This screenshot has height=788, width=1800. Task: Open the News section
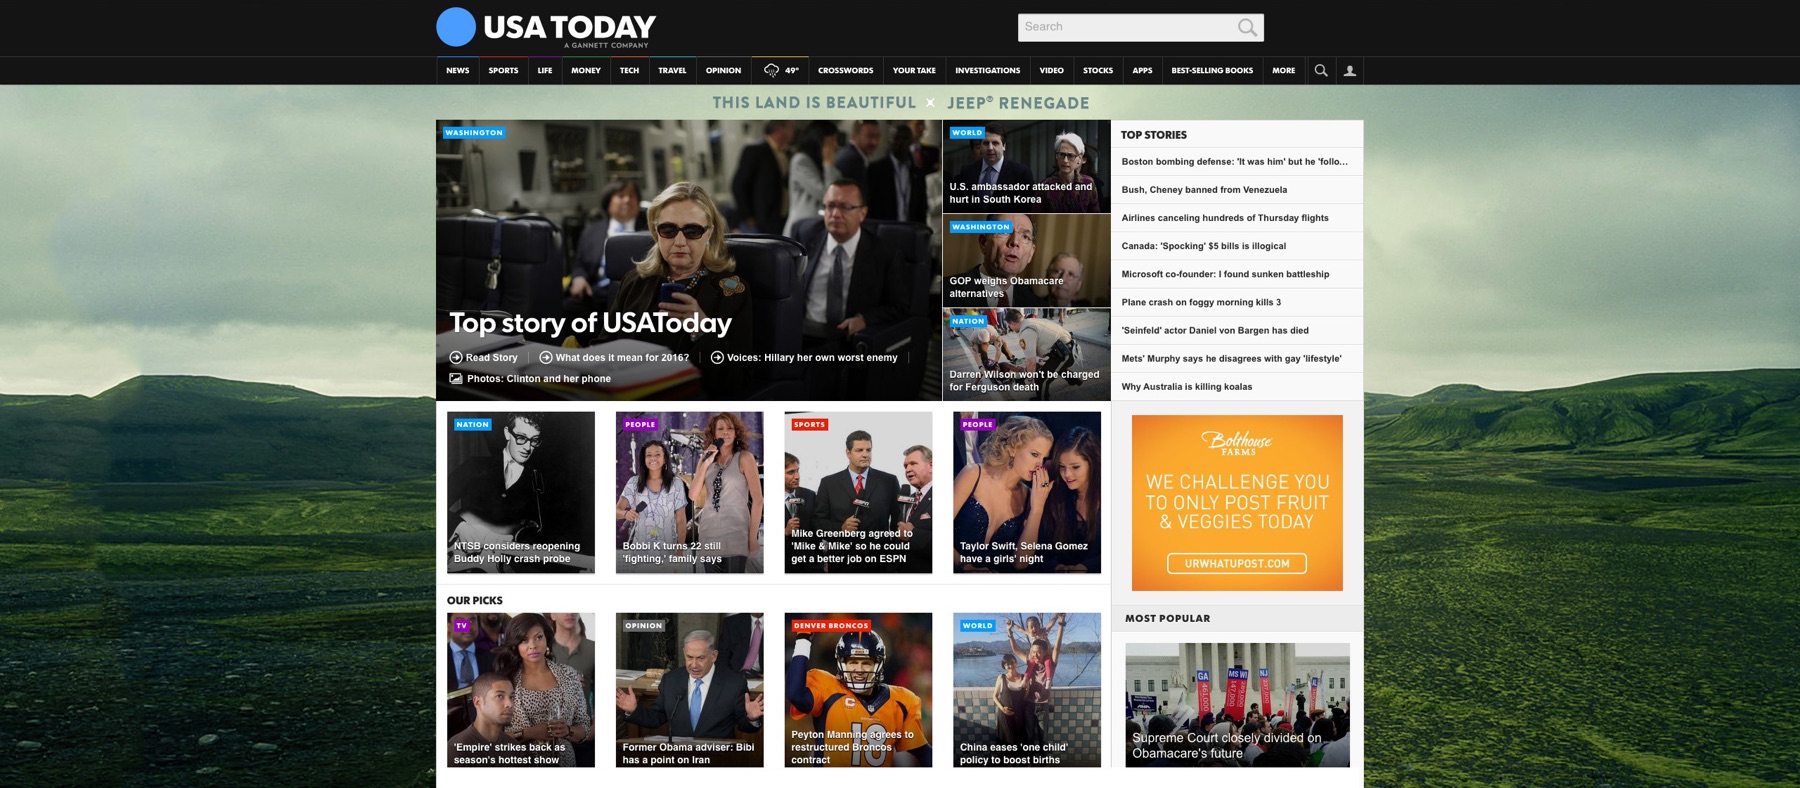click(458, 71)
